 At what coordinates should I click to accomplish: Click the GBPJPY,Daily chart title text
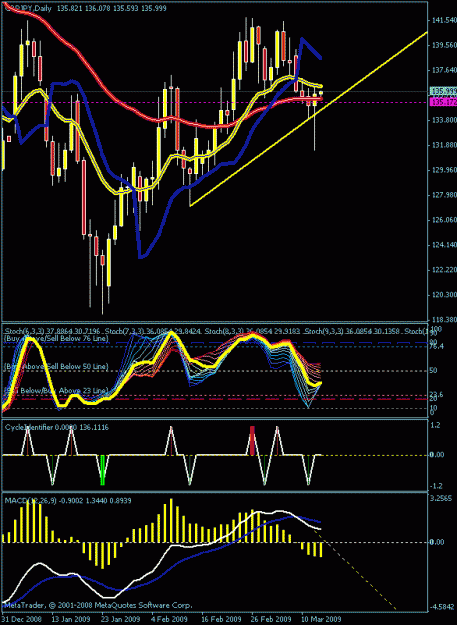tap(27, 8)
